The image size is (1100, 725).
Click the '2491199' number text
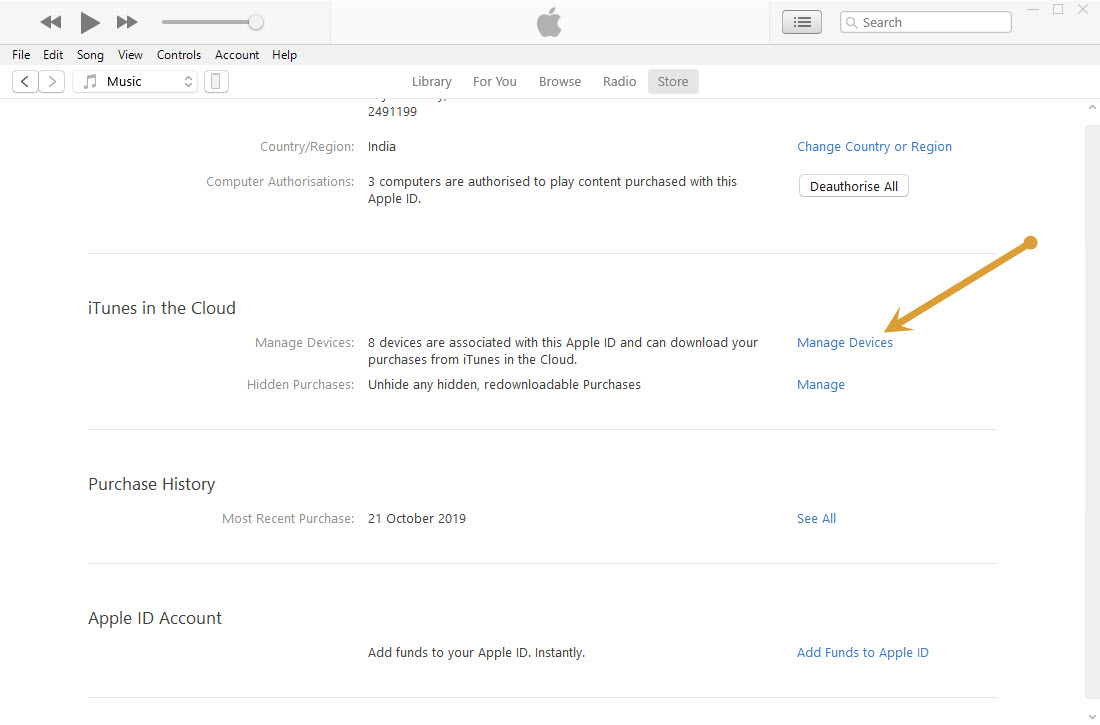[392, 112]
